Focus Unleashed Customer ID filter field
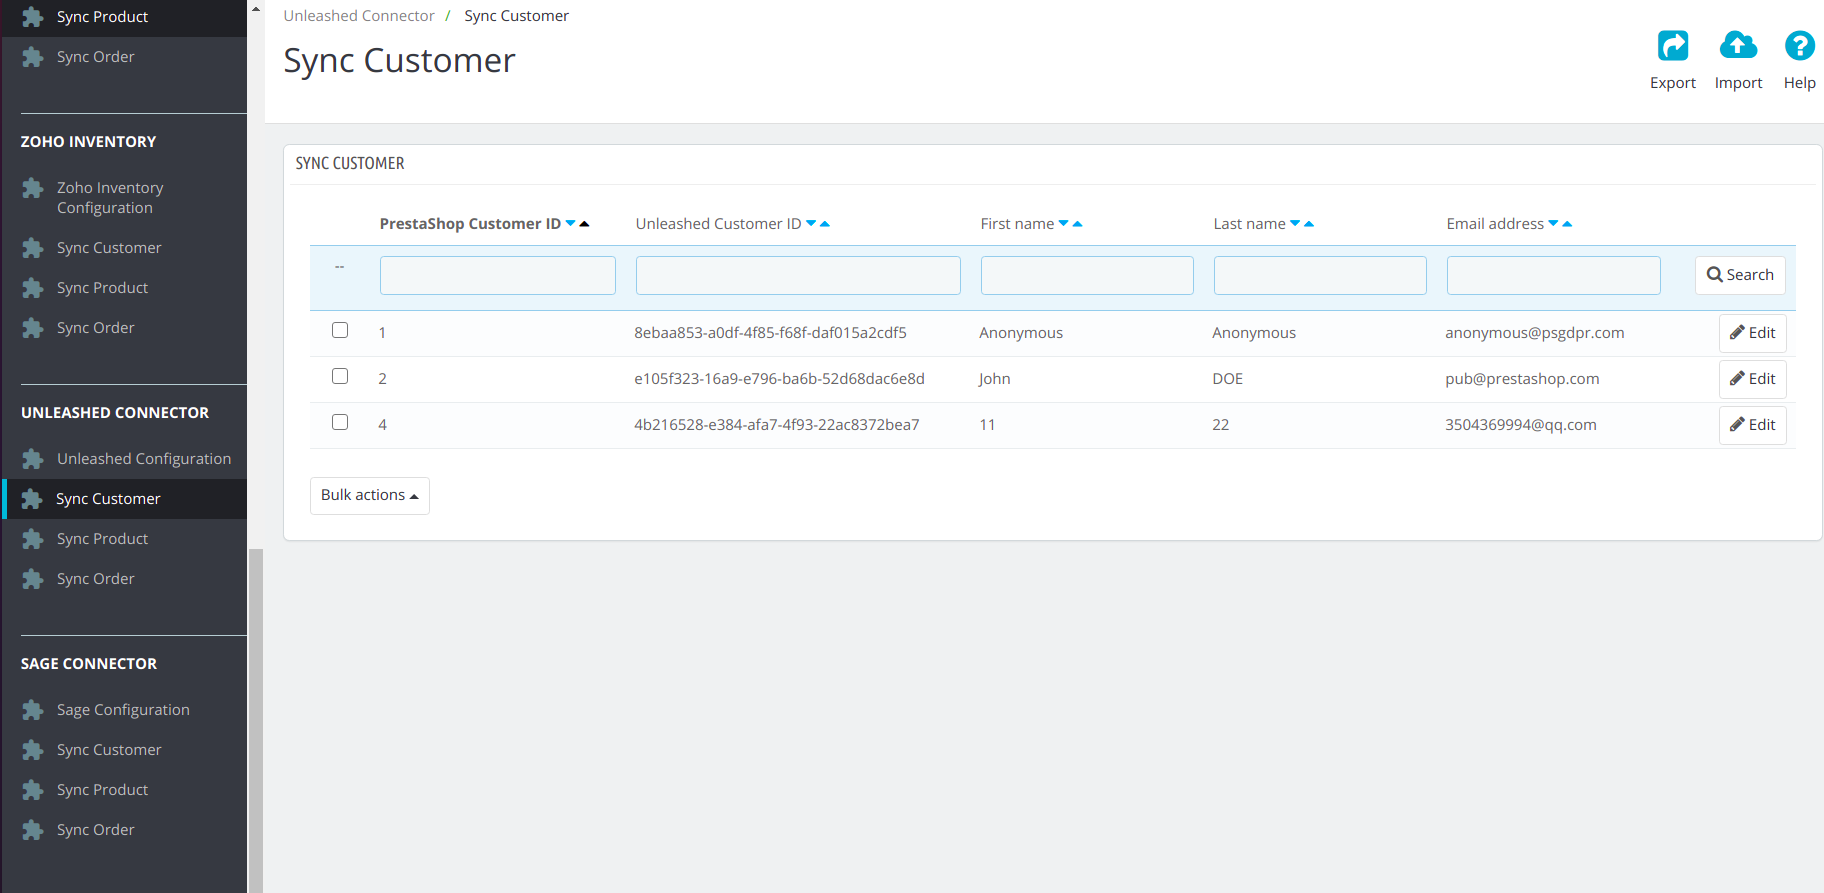 pyautogui.click(x=798, y=275)
